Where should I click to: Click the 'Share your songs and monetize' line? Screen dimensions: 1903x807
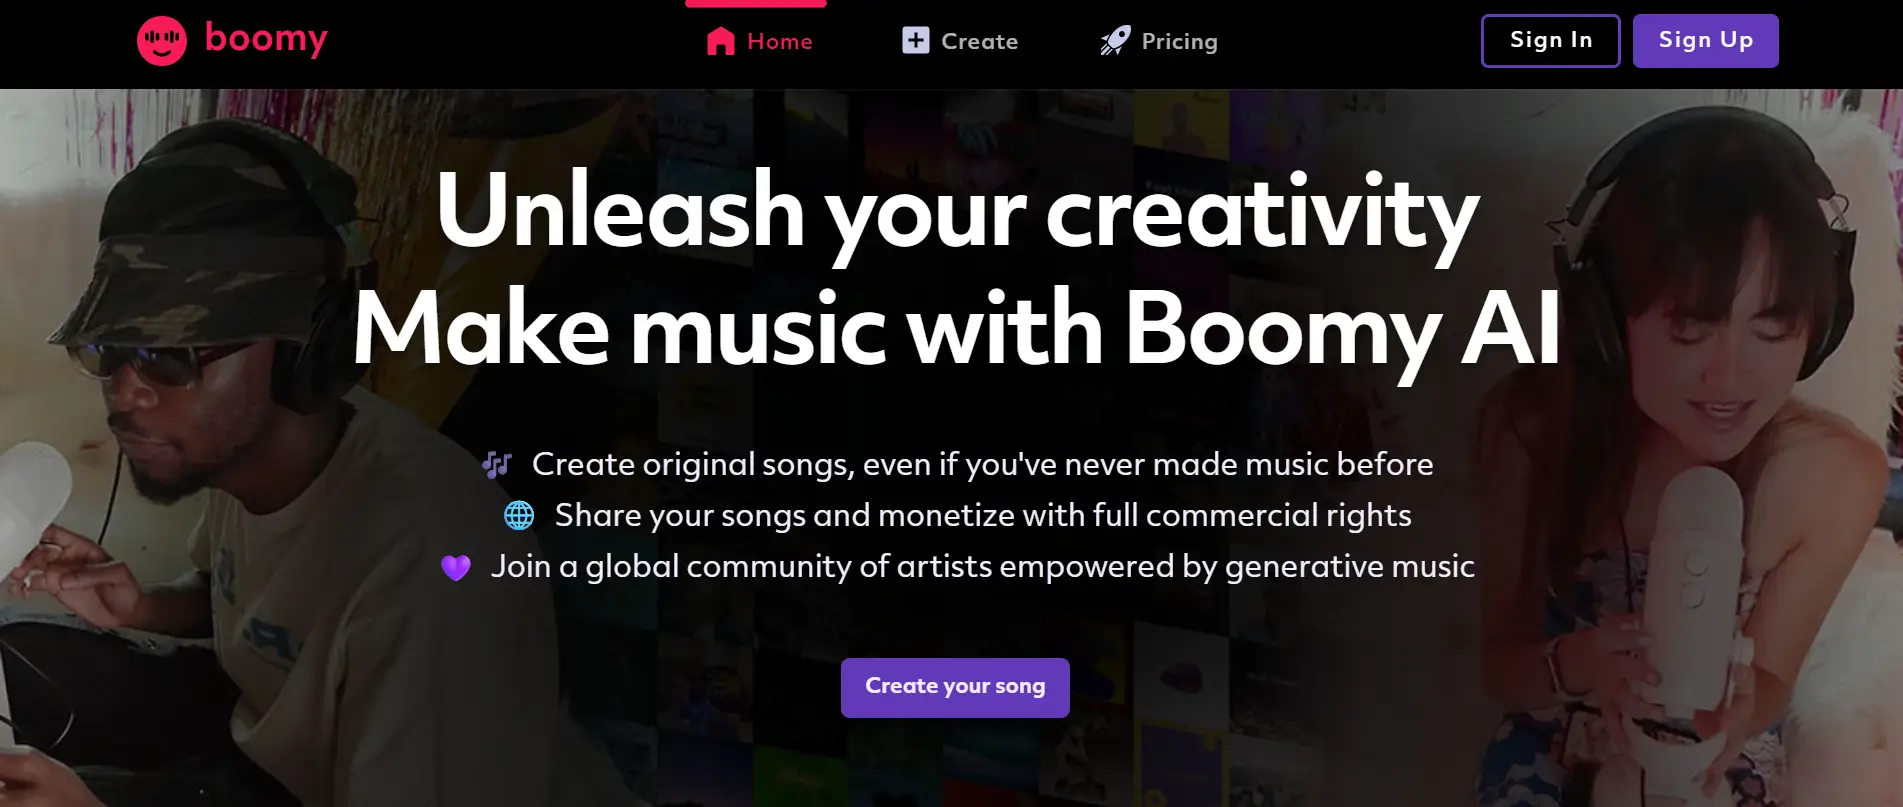[x=984, y=516]
